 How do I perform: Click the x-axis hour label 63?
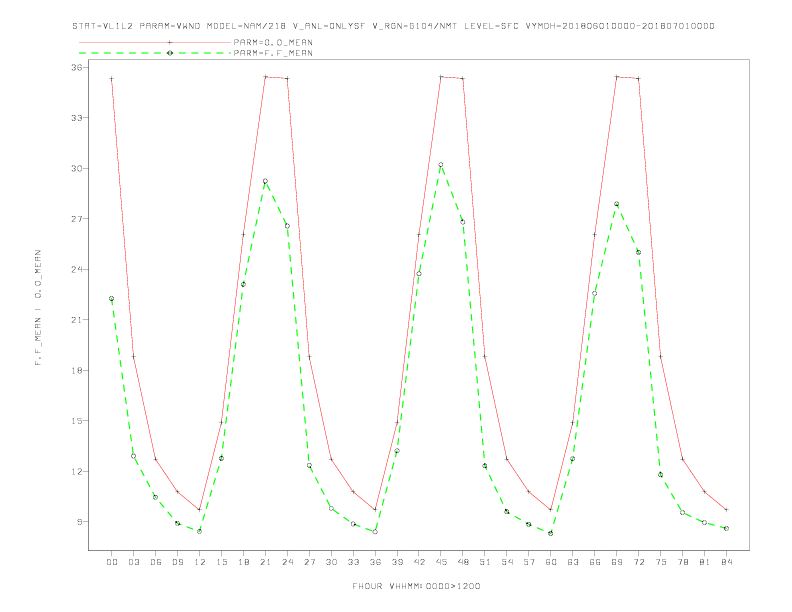pos(573,562)
